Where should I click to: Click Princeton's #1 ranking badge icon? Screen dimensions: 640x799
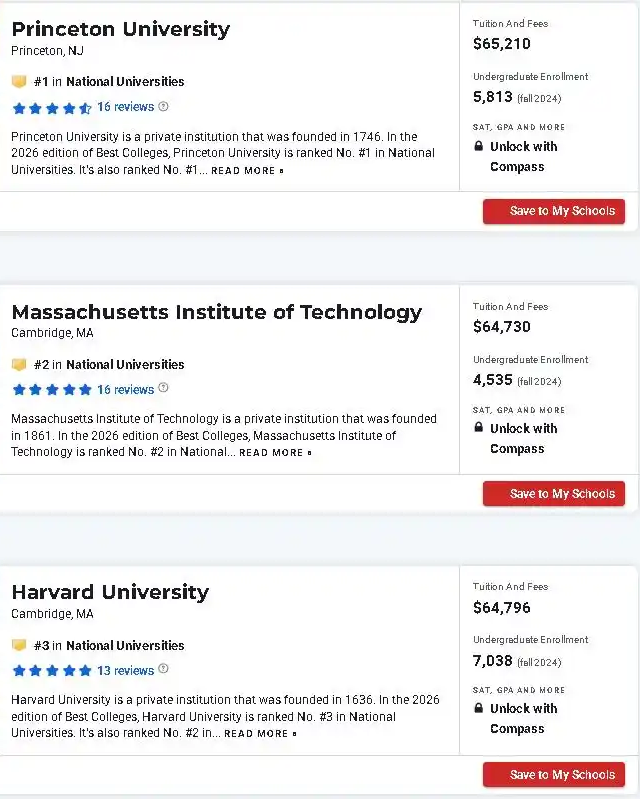19,82
